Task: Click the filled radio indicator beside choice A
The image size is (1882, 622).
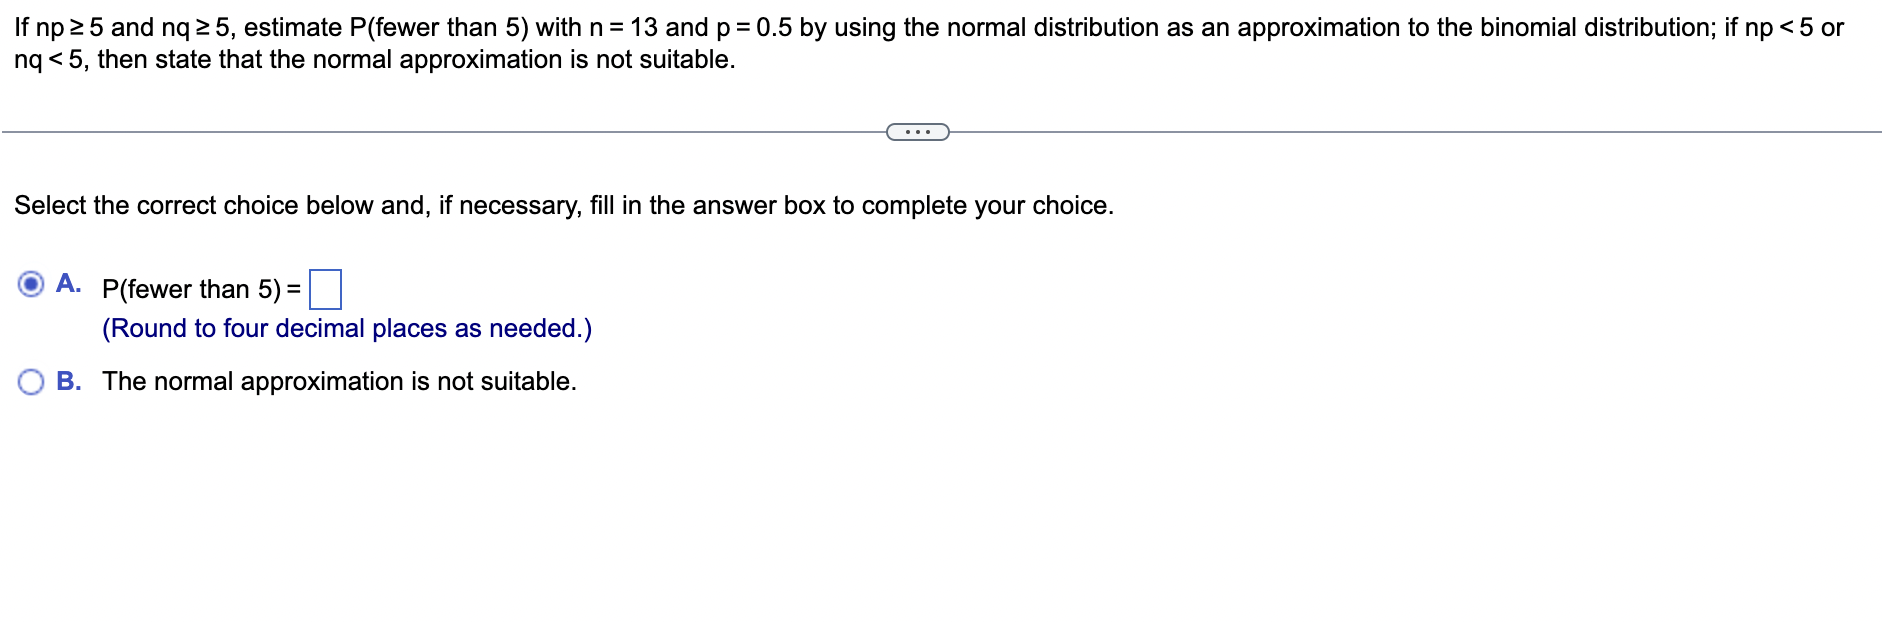Action: [x=33, y=285]
